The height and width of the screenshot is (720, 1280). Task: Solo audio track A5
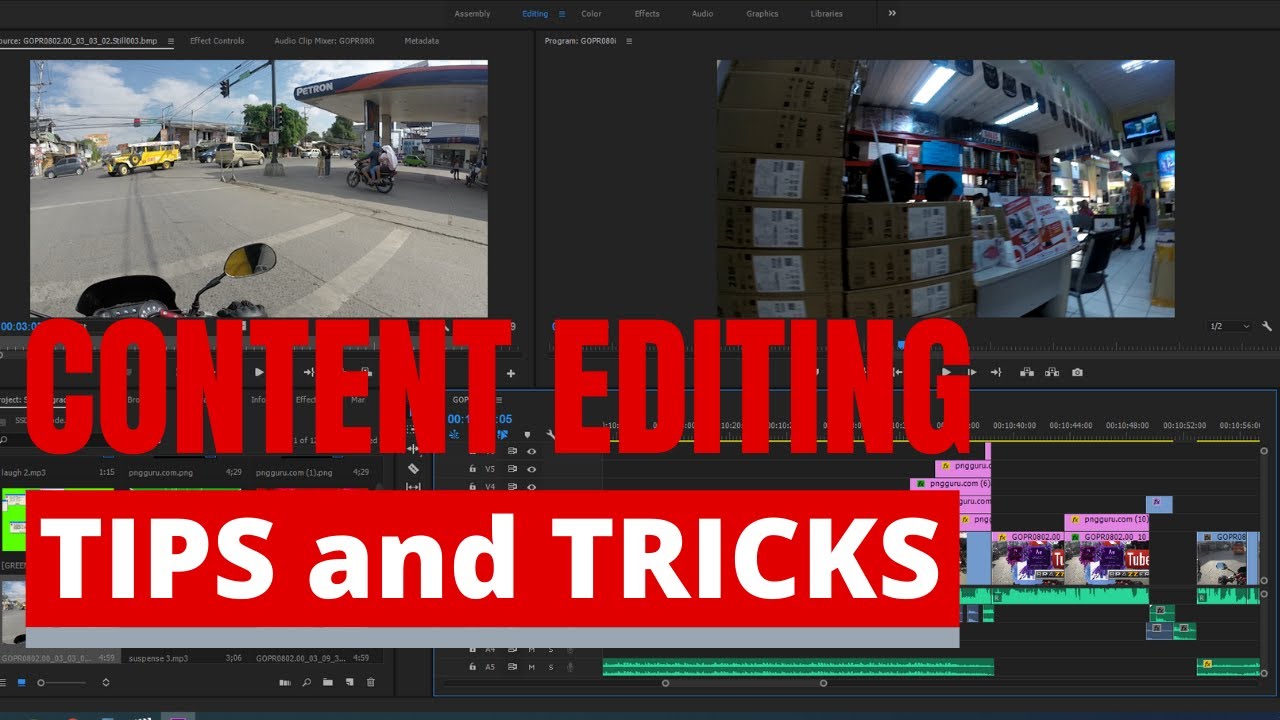[x=550, y=667]
